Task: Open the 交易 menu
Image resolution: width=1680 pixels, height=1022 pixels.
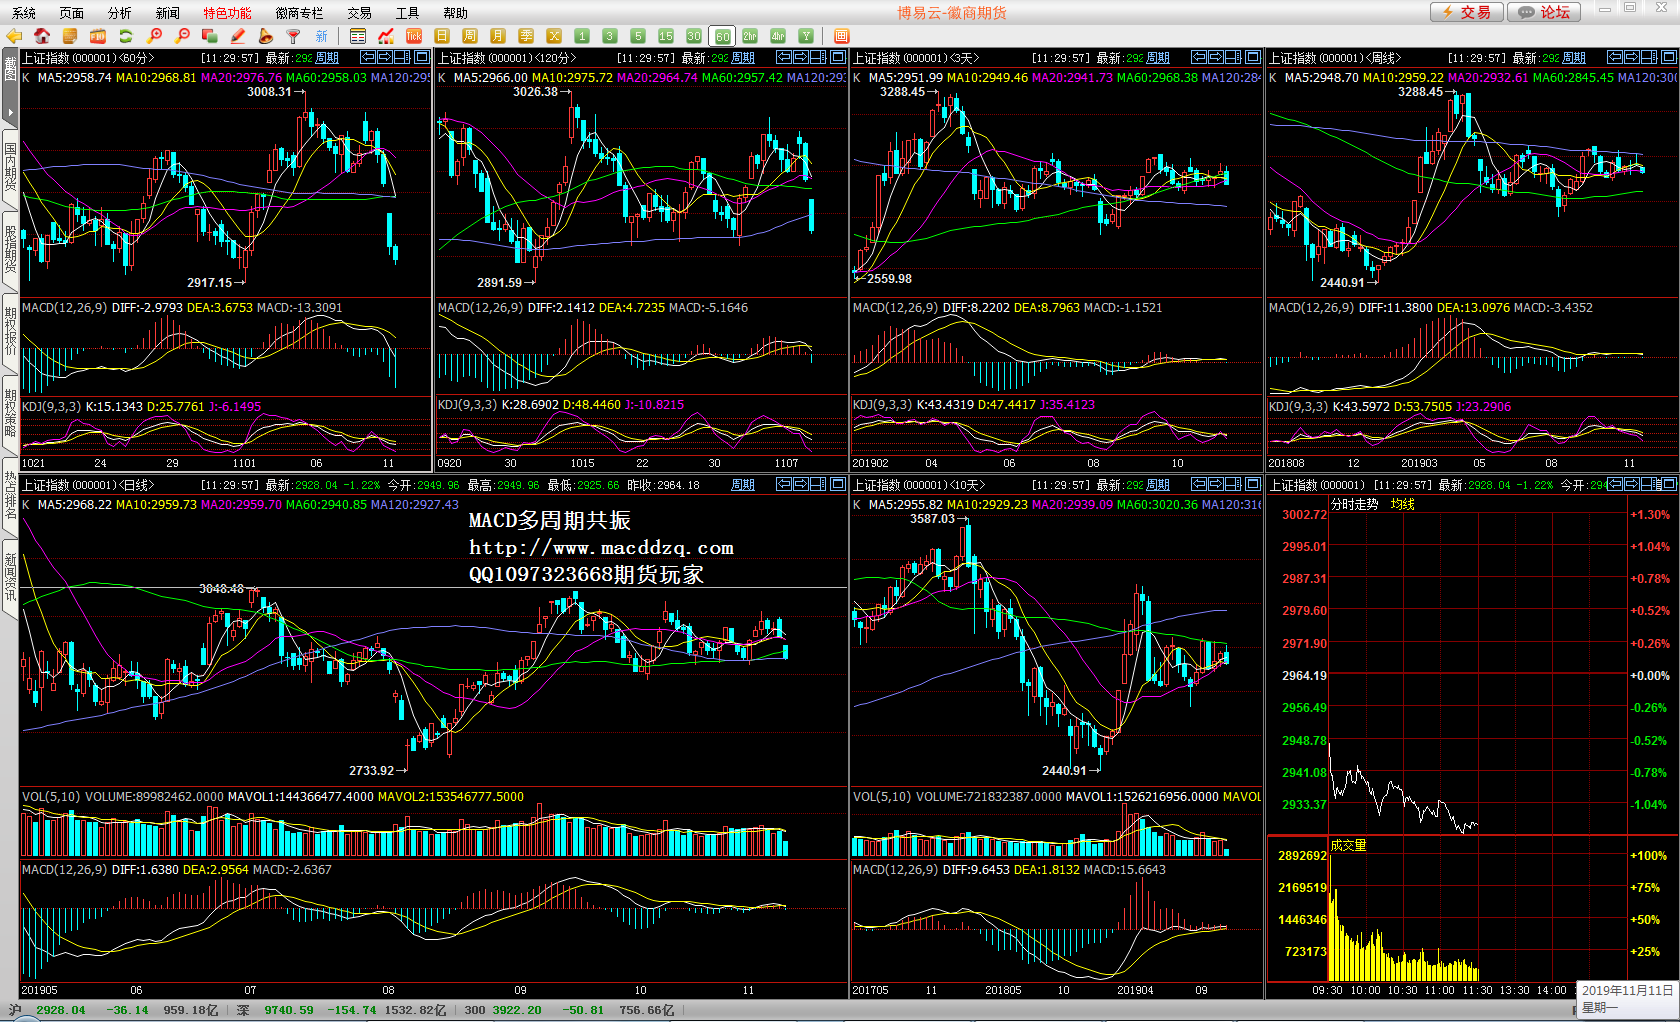Action: (x=360, y=13)
